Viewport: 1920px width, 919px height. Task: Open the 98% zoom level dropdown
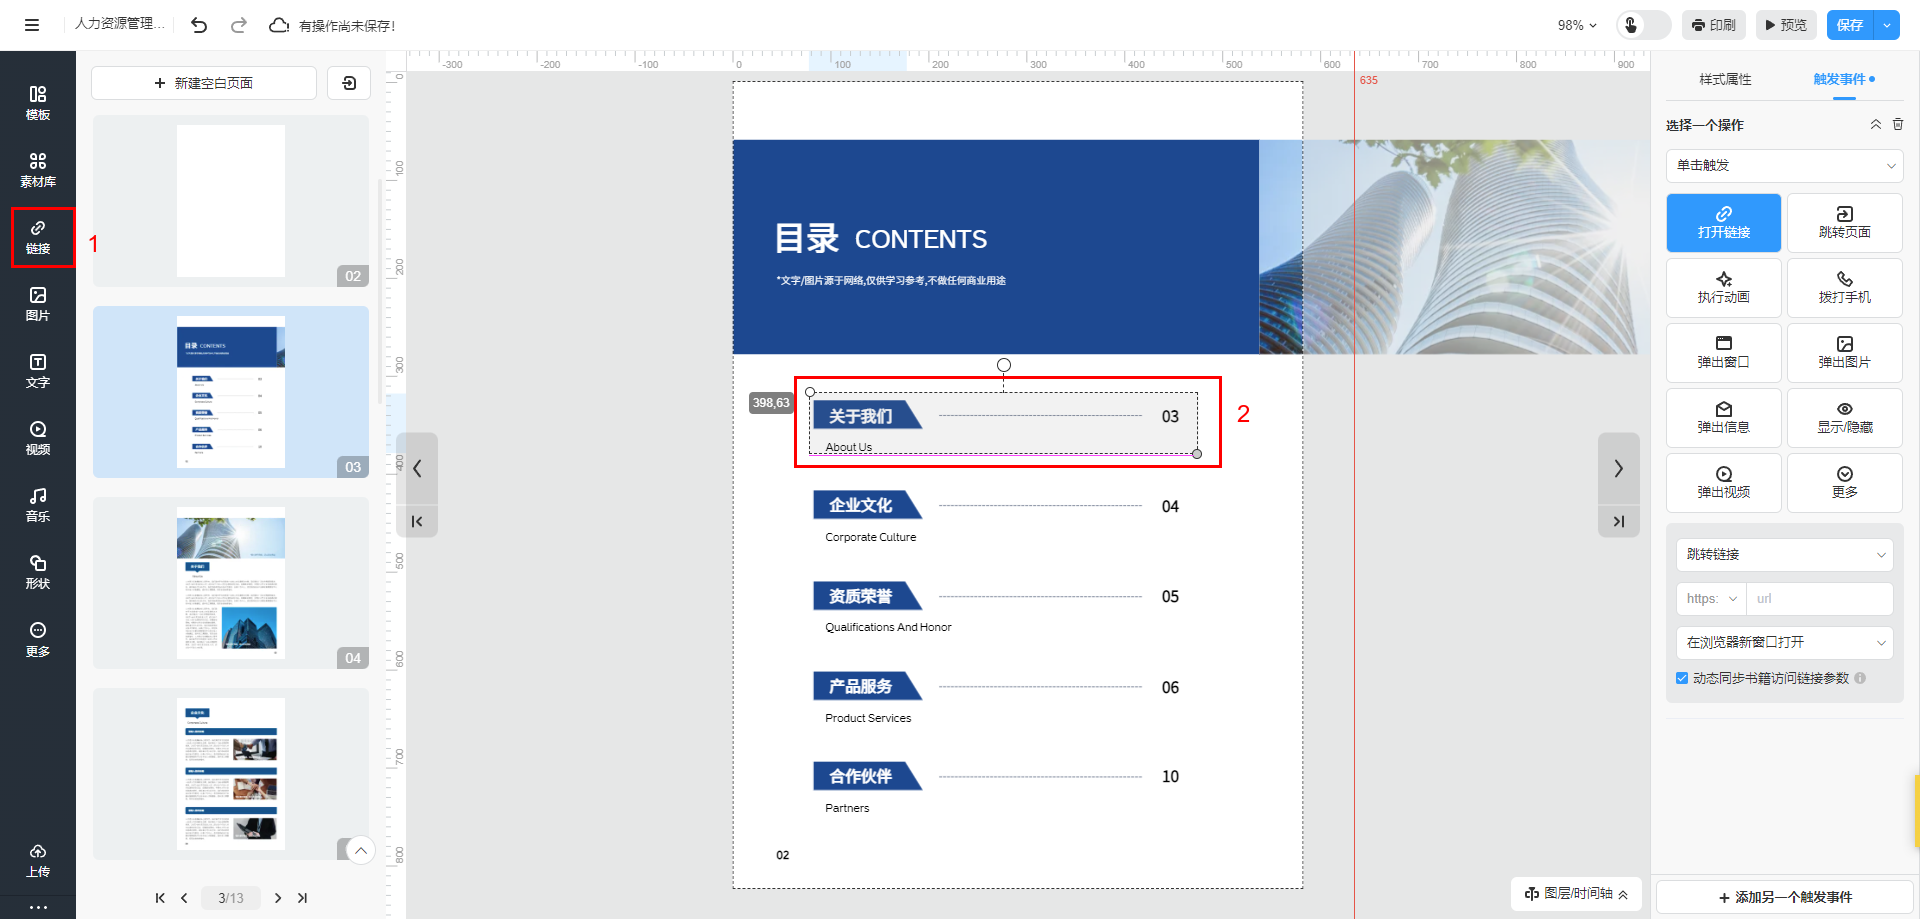1577,25
